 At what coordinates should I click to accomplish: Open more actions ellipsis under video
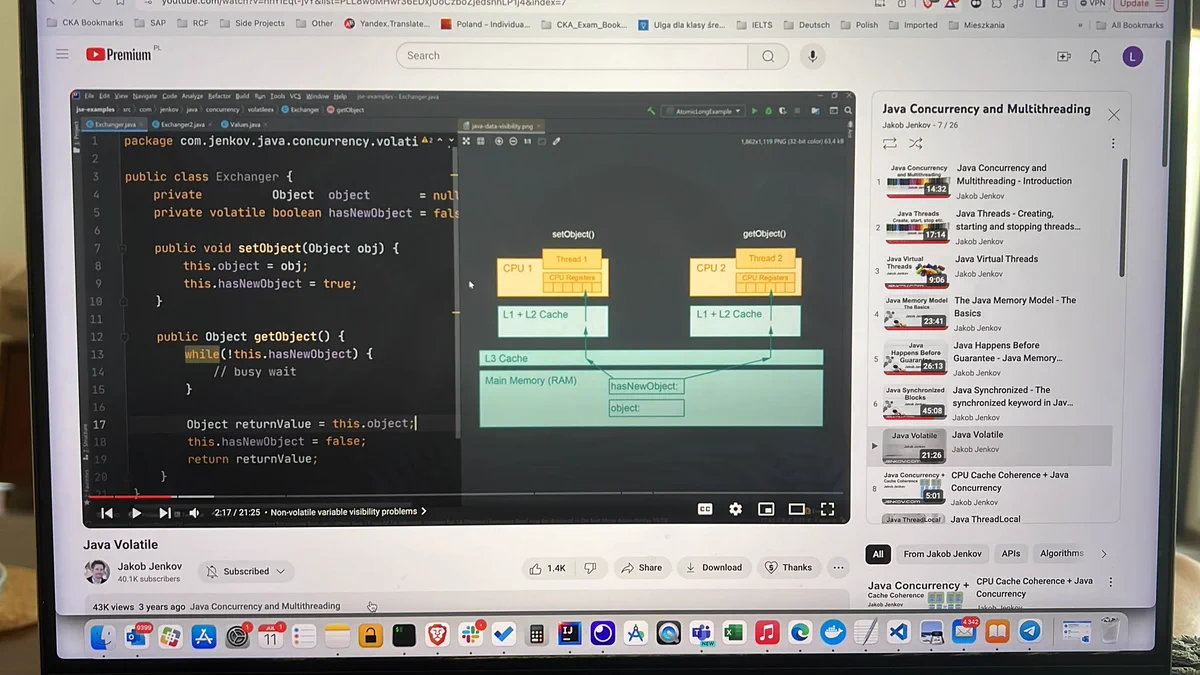[x=838, y=567]
